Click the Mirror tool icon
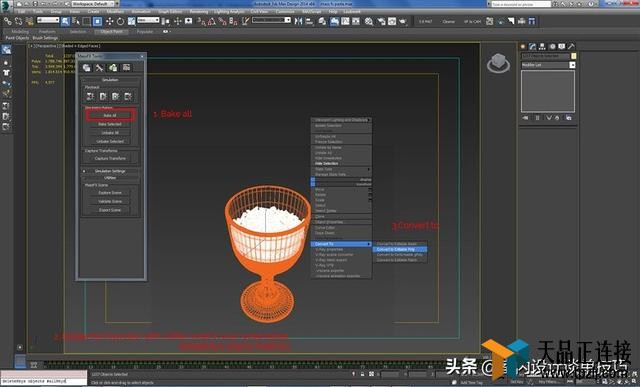Image resolution: width=640 pixels, height=387 pixels. (x=298, y=21)
